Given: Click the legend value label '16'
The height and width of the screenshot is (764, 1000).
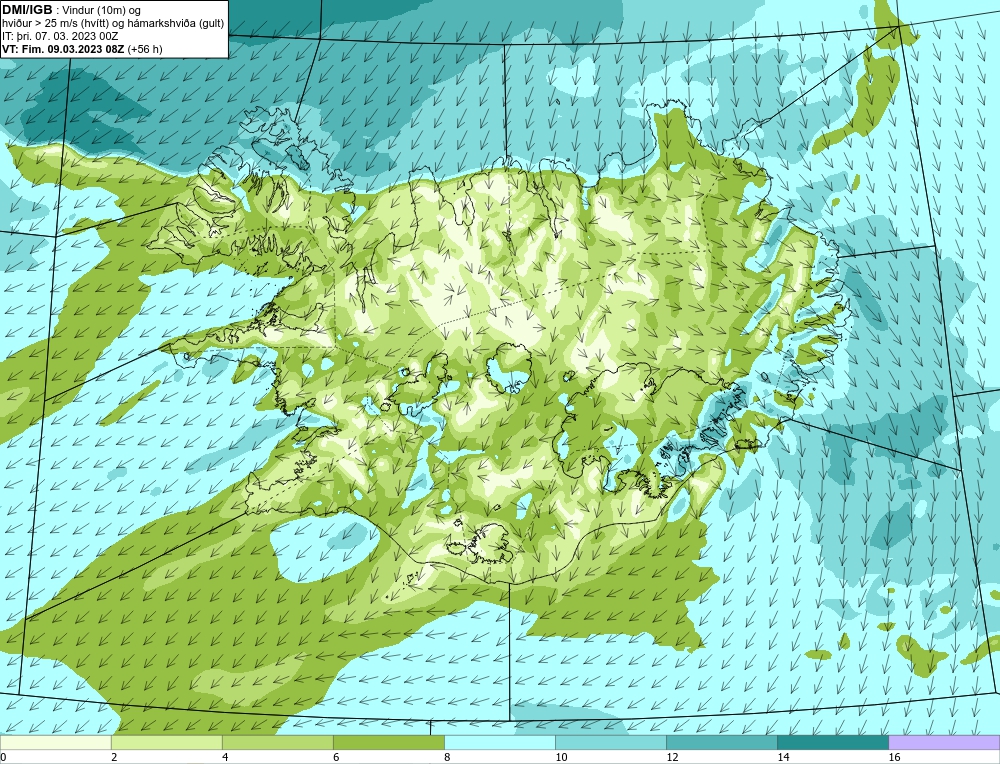Looking at the screenshot, I should pyautogui.click(x=894, y=757).
